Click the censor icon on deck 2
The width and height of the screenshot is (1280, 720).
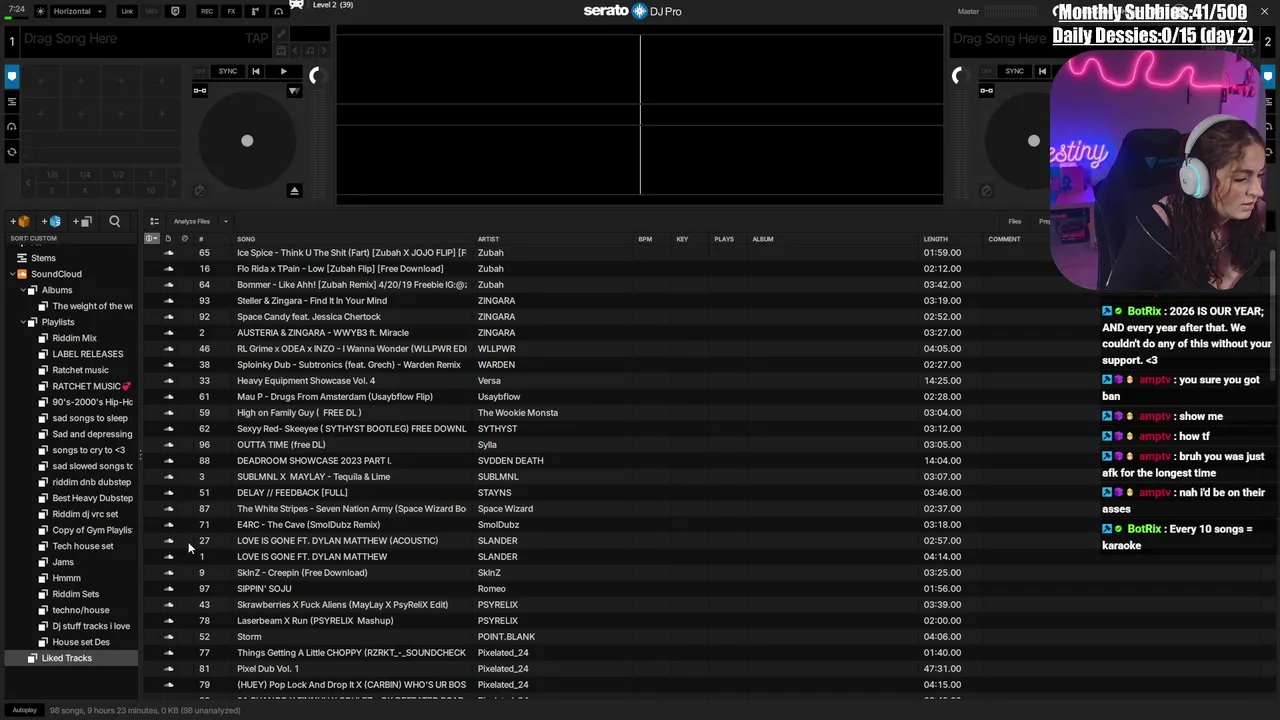click(986, 191)
